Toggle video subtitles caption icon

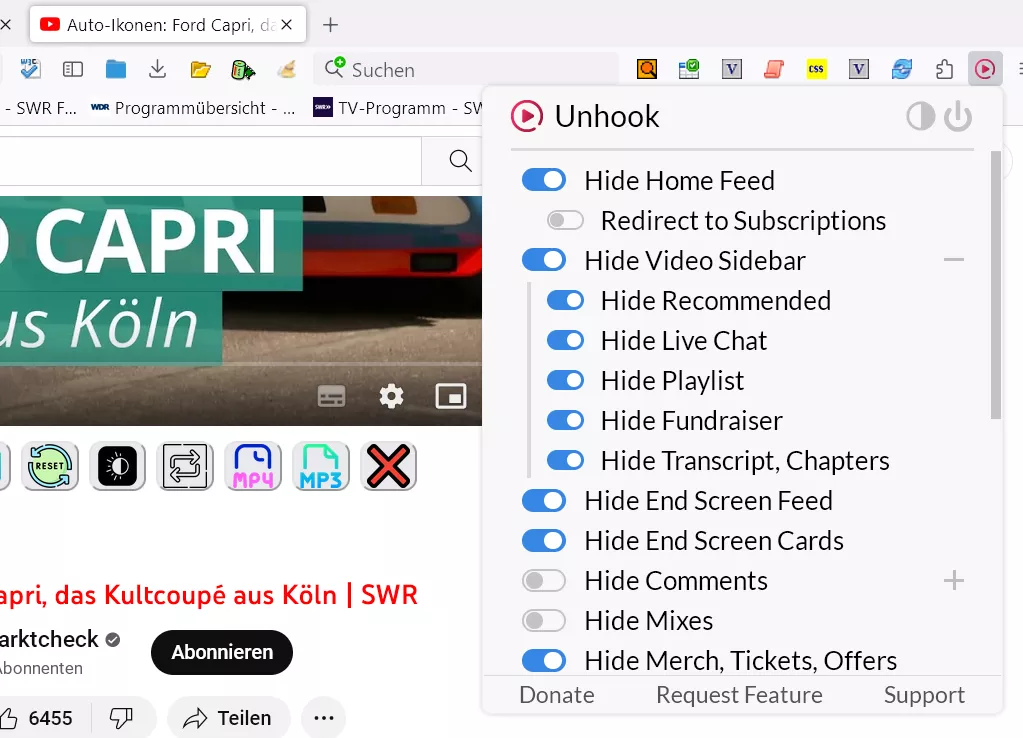point(331,396)
